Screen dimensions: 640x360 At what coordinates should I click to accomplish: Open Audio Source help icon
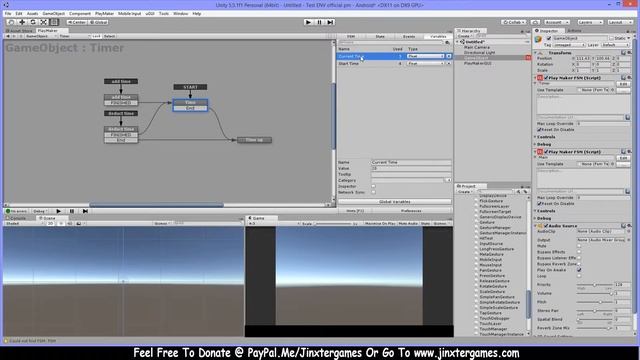pos(623,225)
